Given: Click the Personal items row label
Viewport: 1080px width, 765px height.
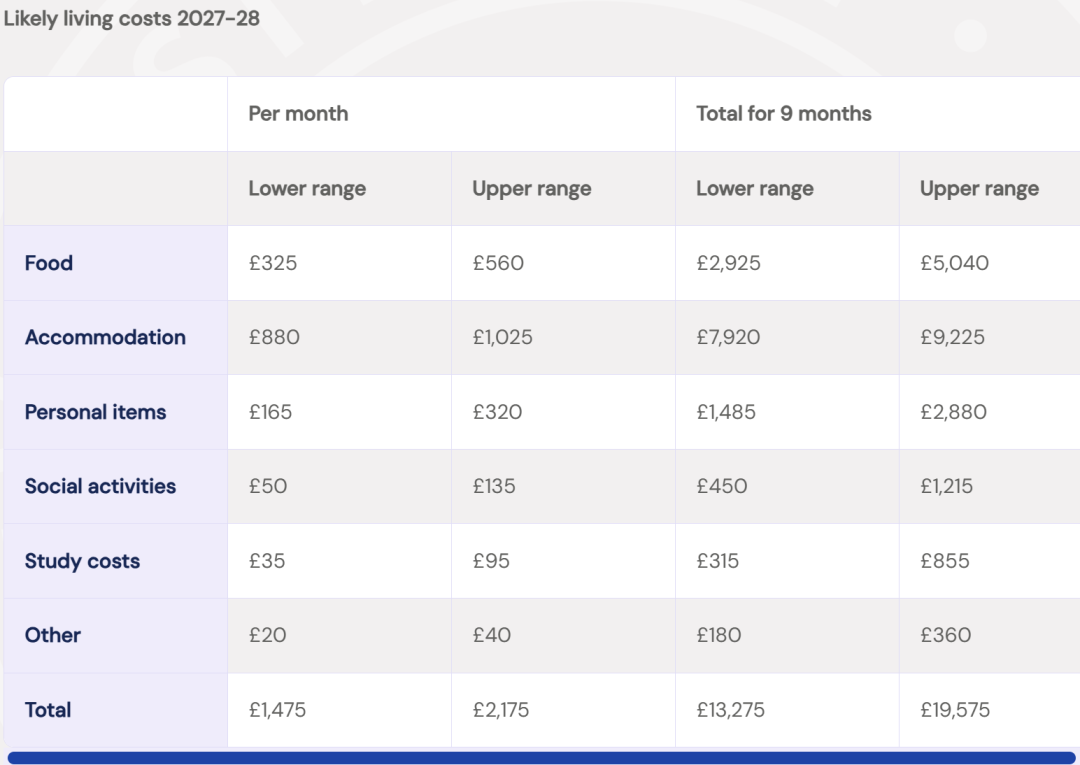Looking at the screenshot, I should point(95,412).
